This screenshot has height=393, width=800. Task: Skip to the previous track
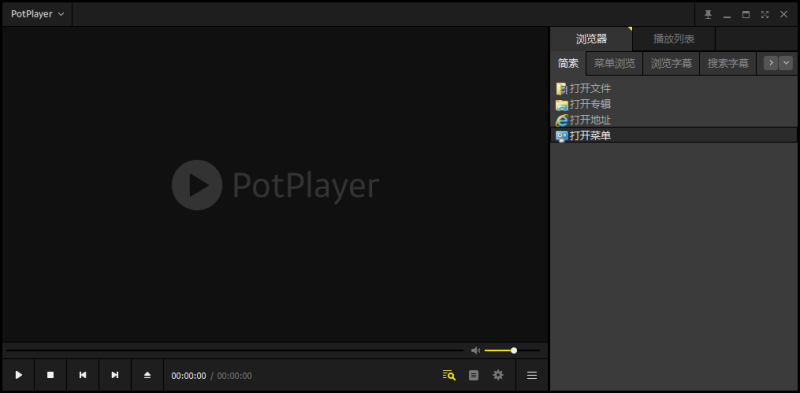click(x=83, y=375)
